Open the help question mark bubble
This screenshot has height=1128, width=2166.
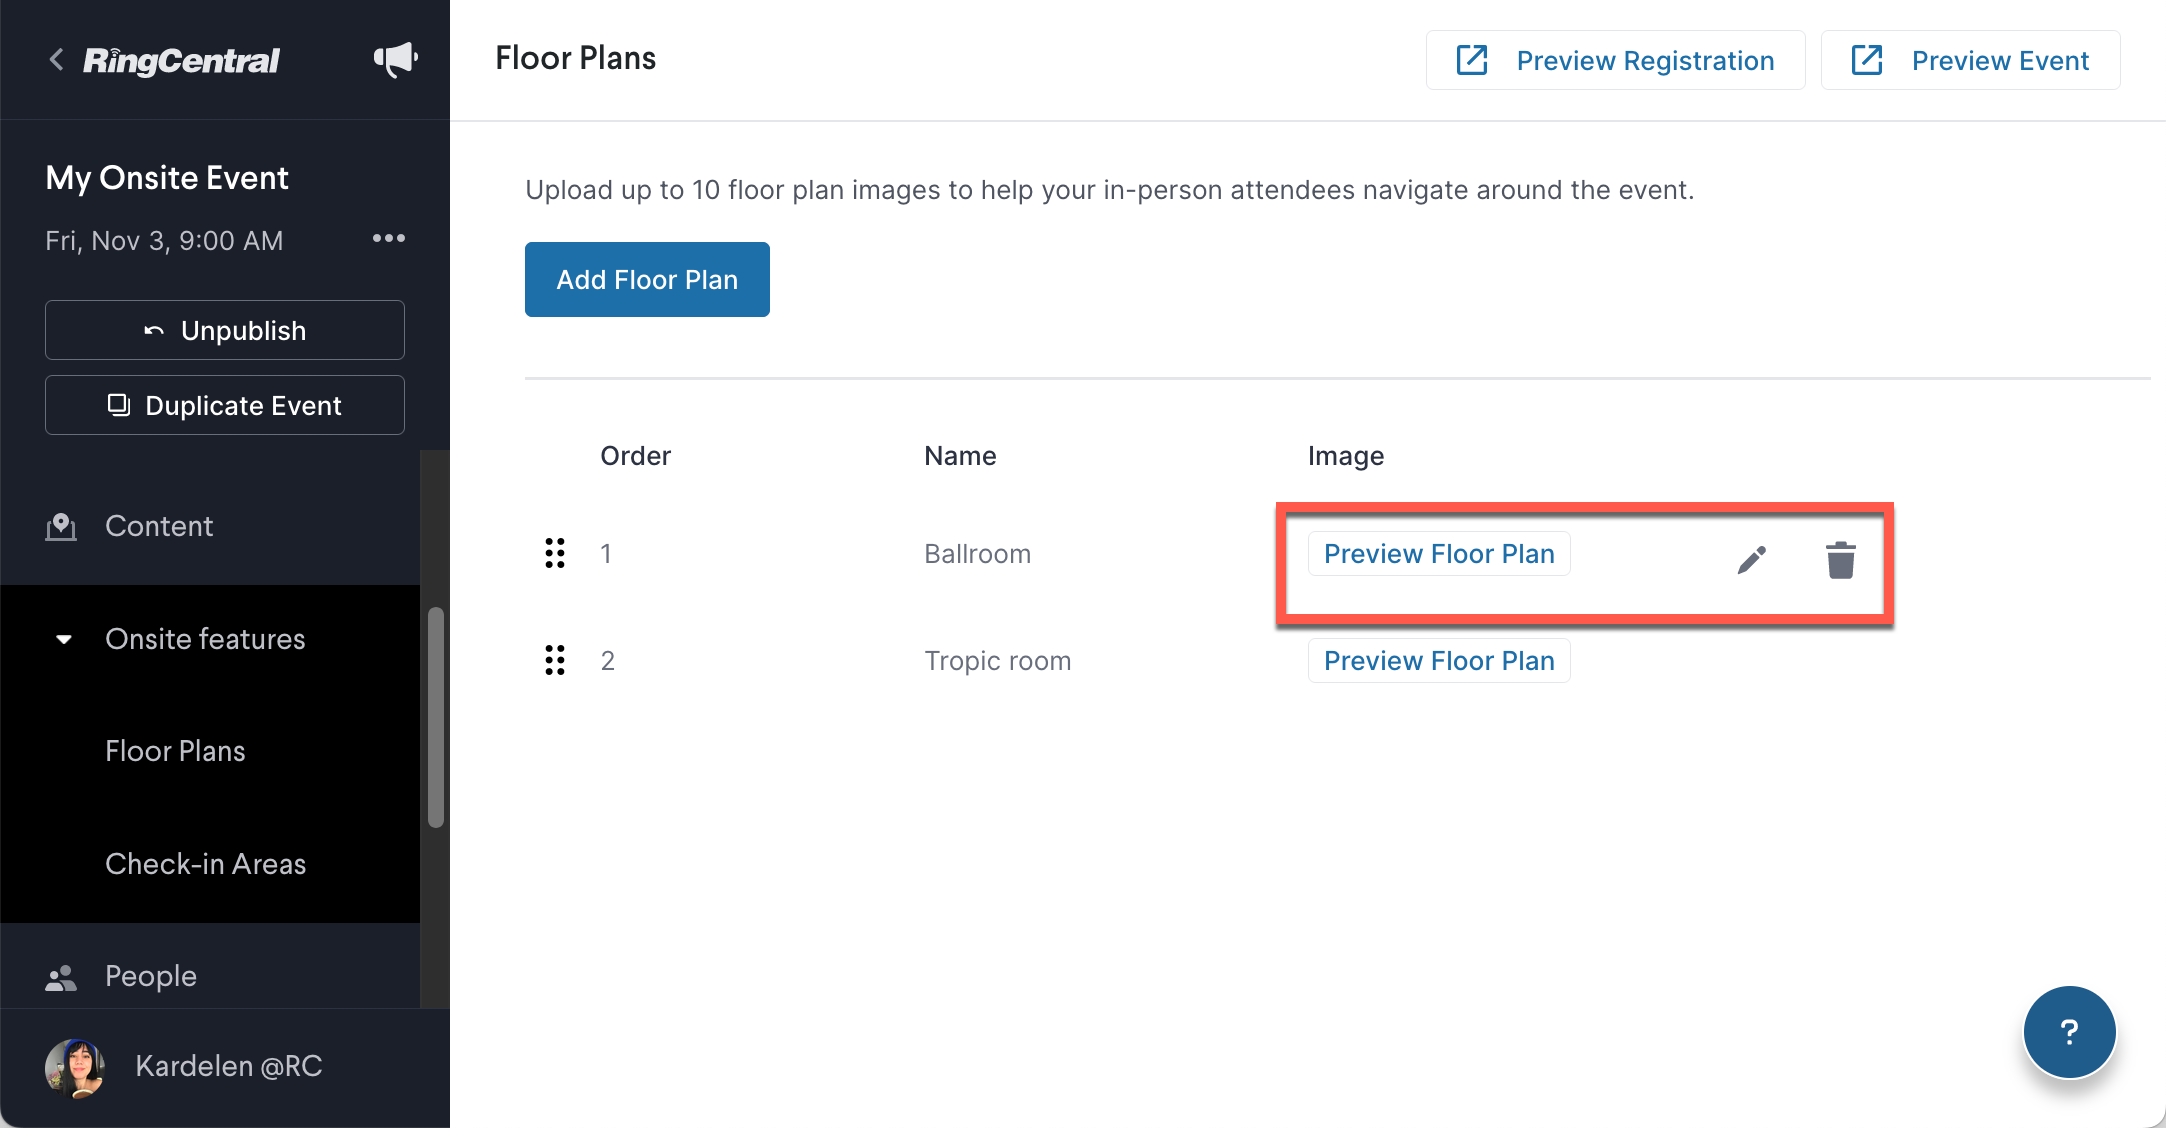point(2069,1032)
